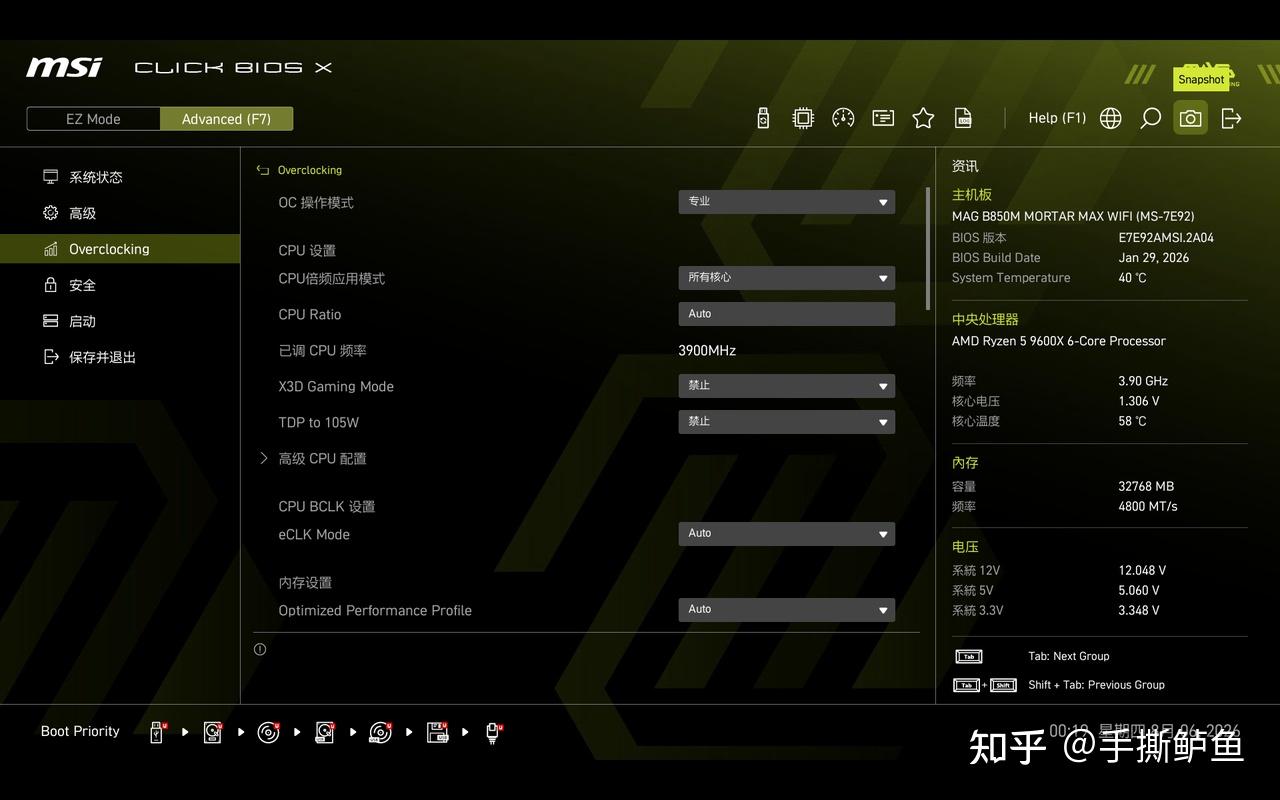Click the info circle icon below settings list
Viewport: 1280px width, 800px height.
pyautogui.click(x=260, y=649)
